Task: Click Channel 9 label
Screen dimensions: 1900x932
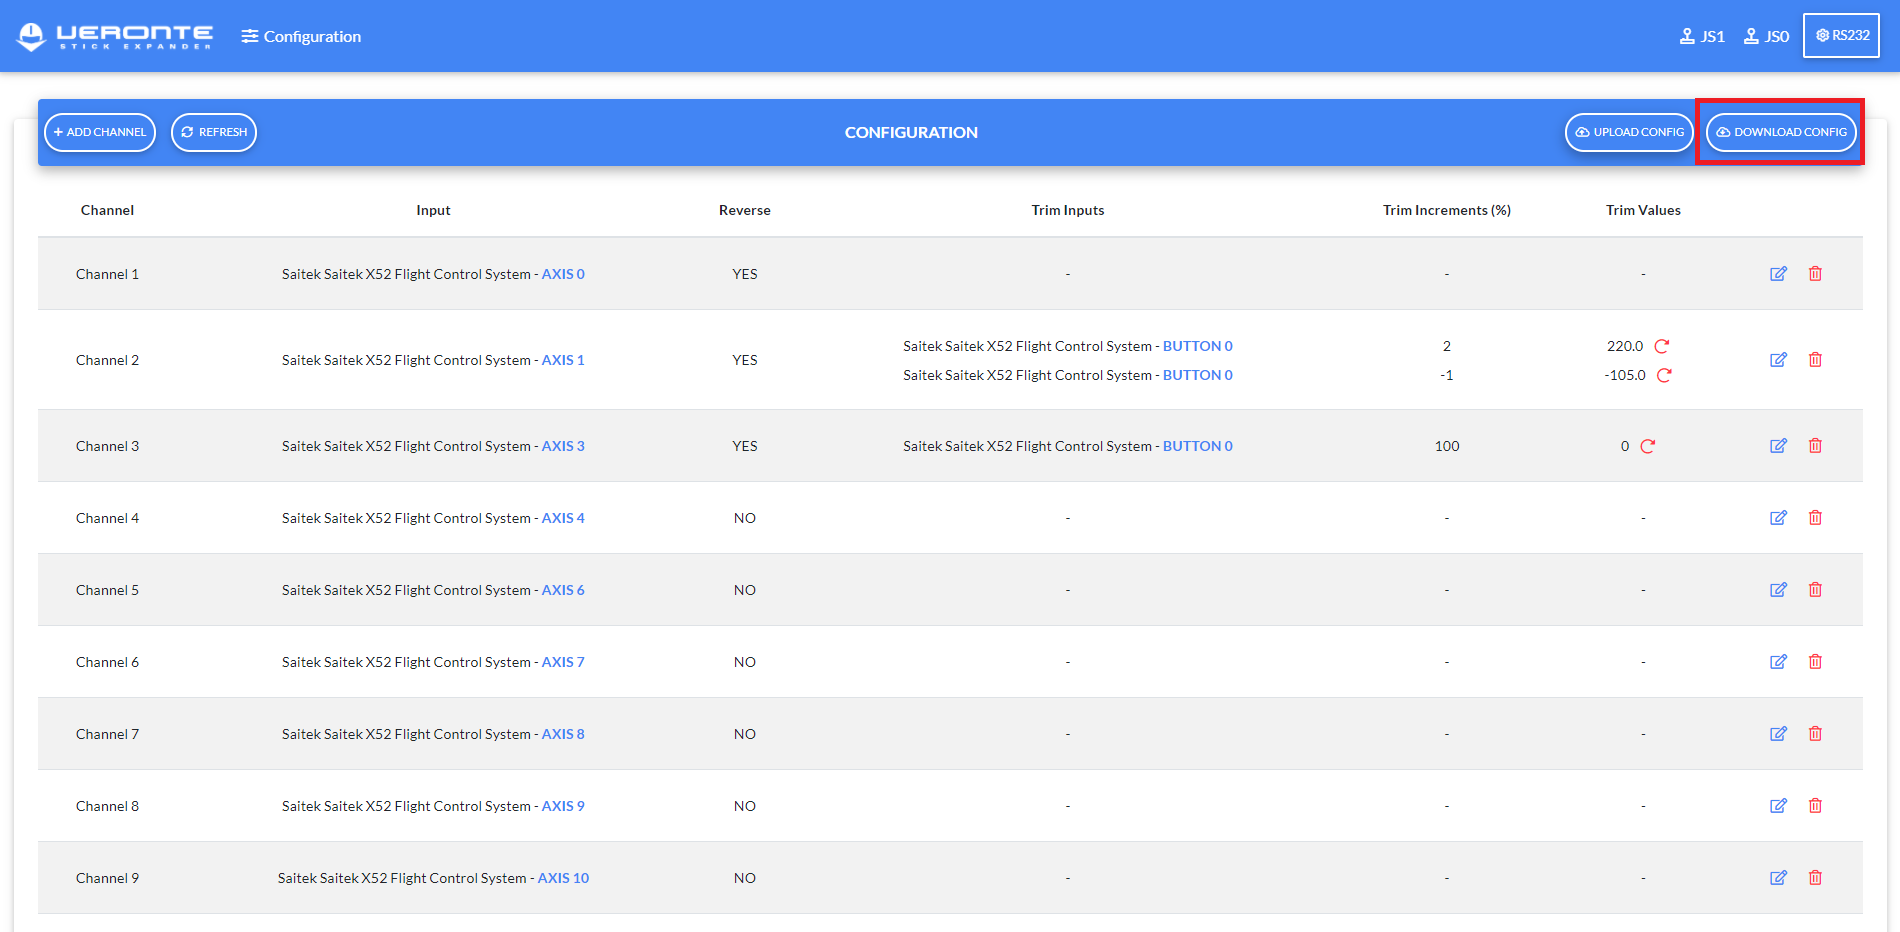Action: click(107, 878)
